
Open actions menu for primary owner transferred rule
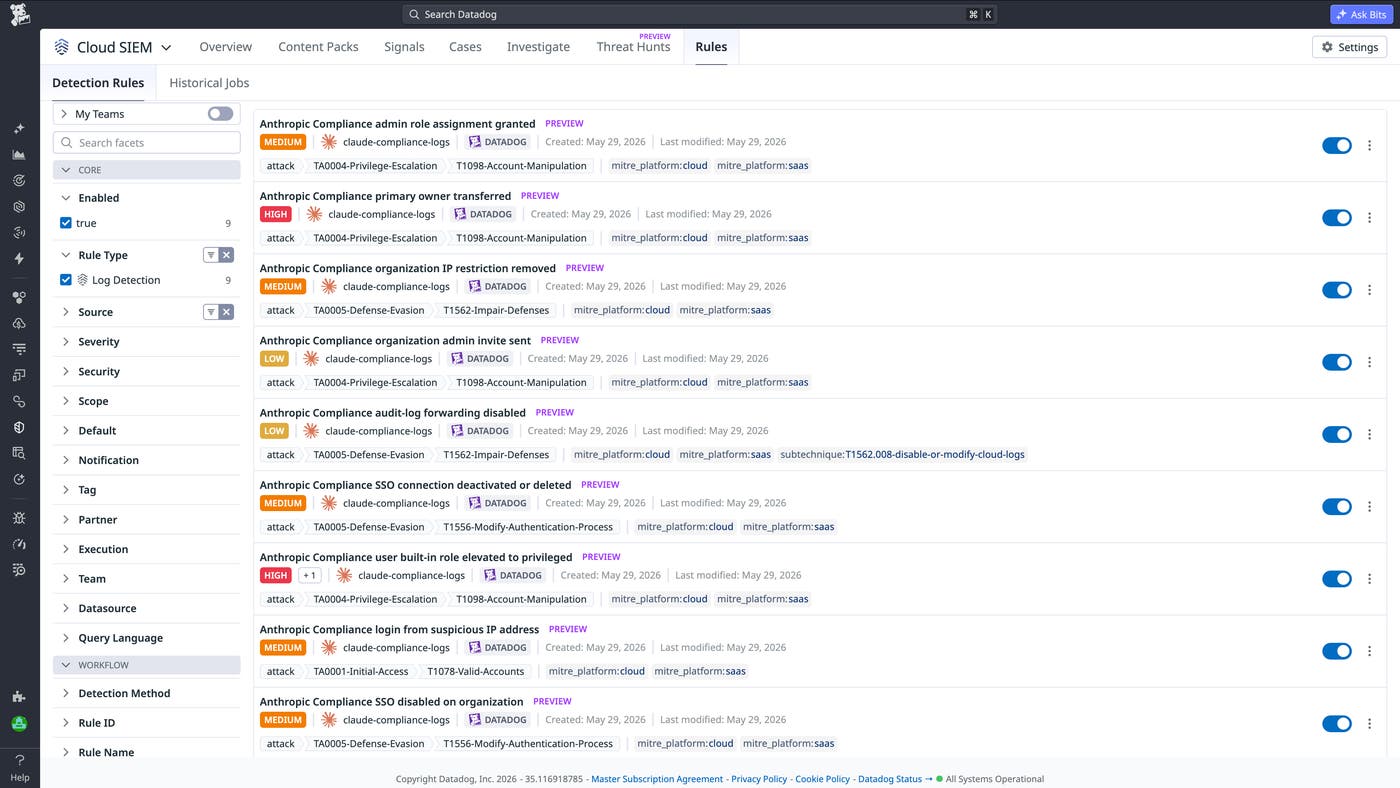1369,218
